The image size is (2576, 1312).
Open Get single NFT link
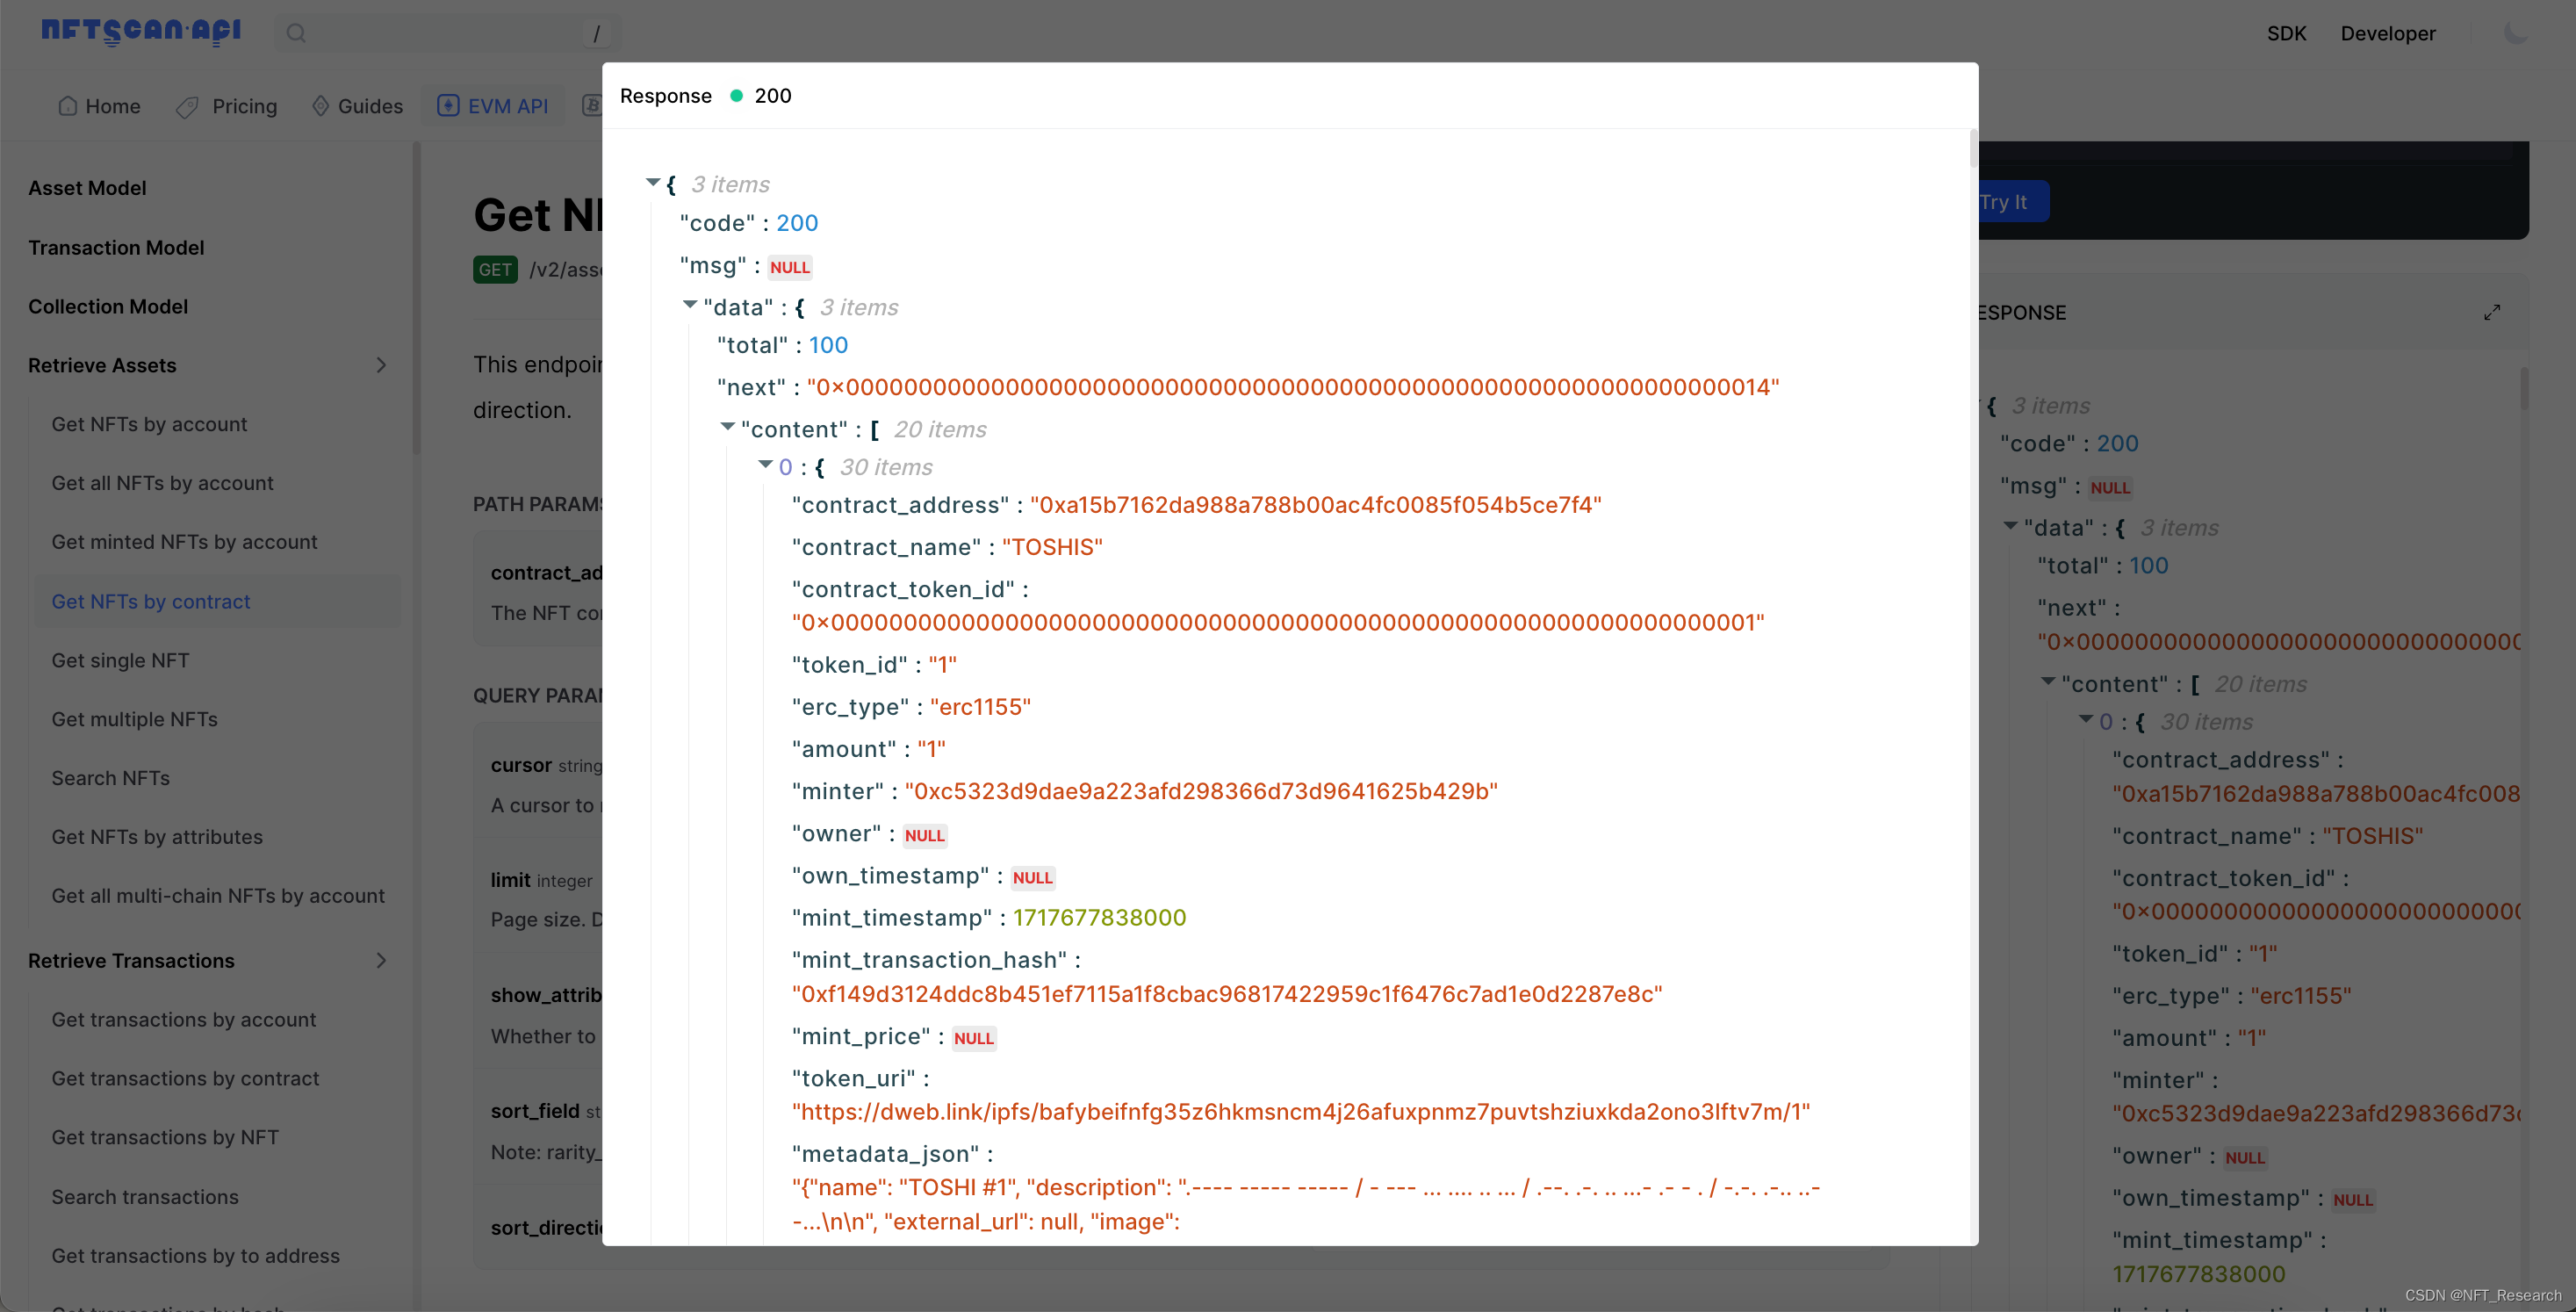(120, 660)
